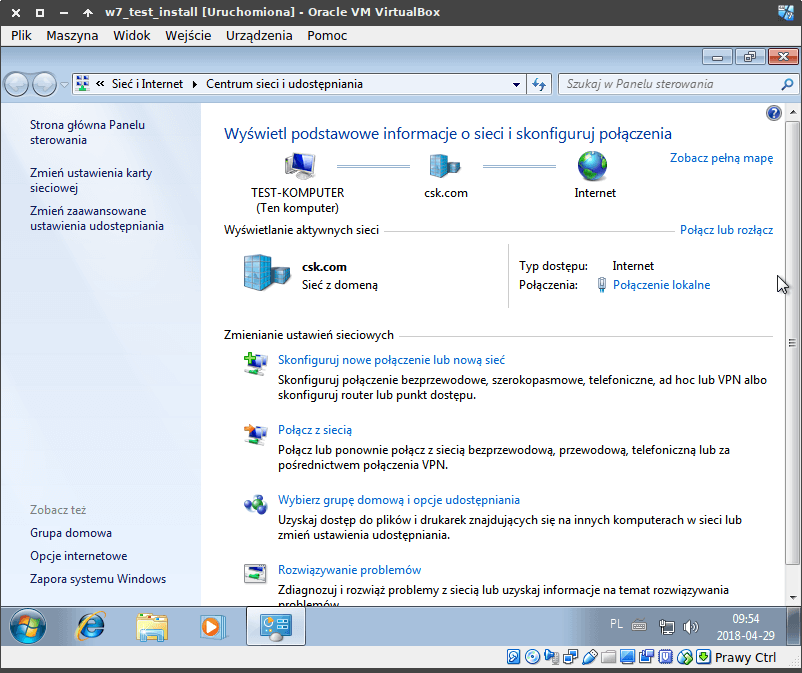Click Skonfiguruj nowe połączenie lub nową sieć
Screen dimensions: 802x673
pos(391,360)
